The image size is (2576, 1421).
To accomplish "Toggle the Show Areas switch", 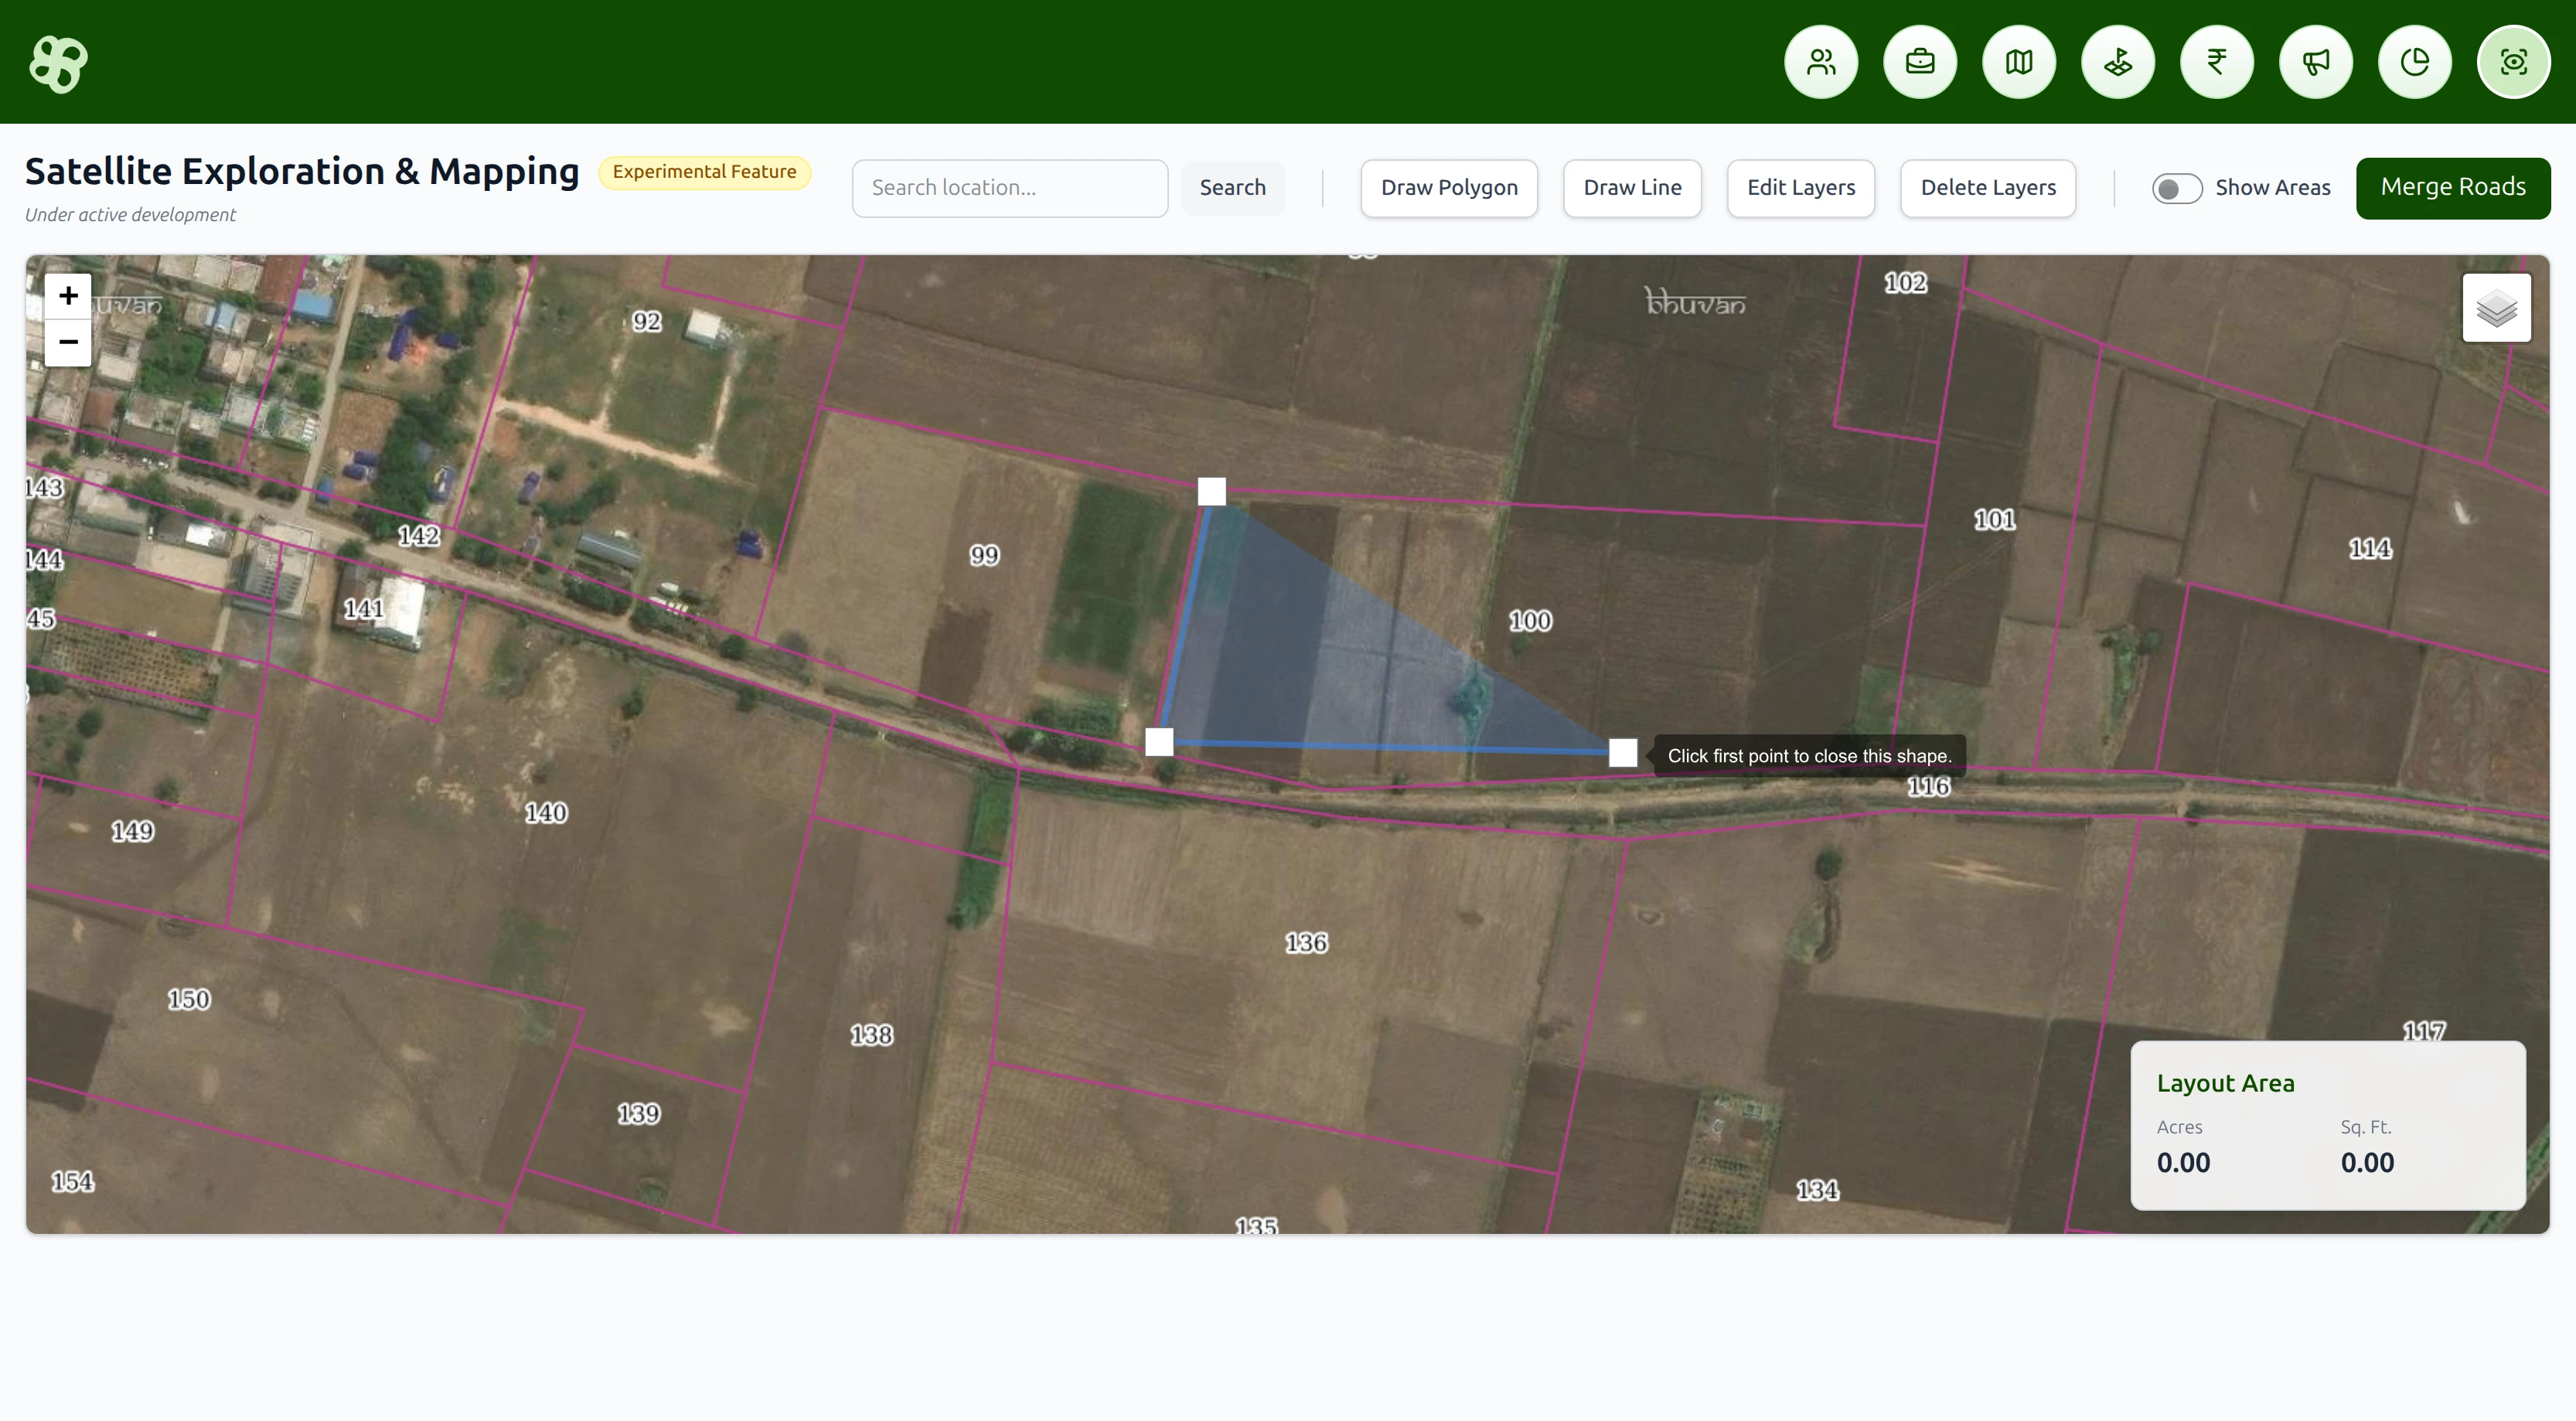I will click(2176, 188).
